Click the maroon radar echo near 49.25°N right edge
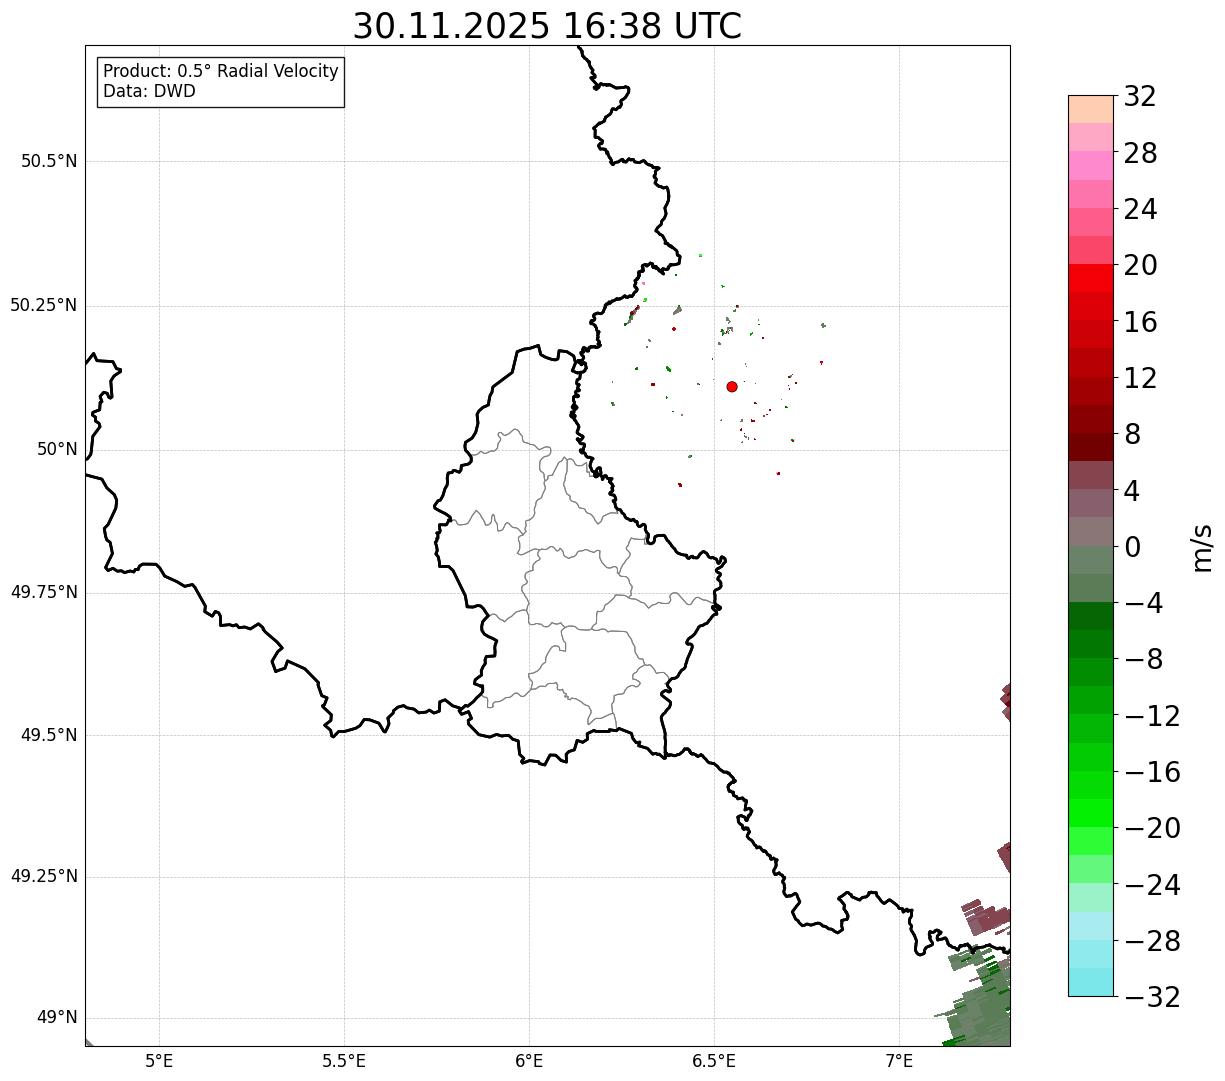The height and width of the screenshot is (1081, 1225). coord(1005,857)
